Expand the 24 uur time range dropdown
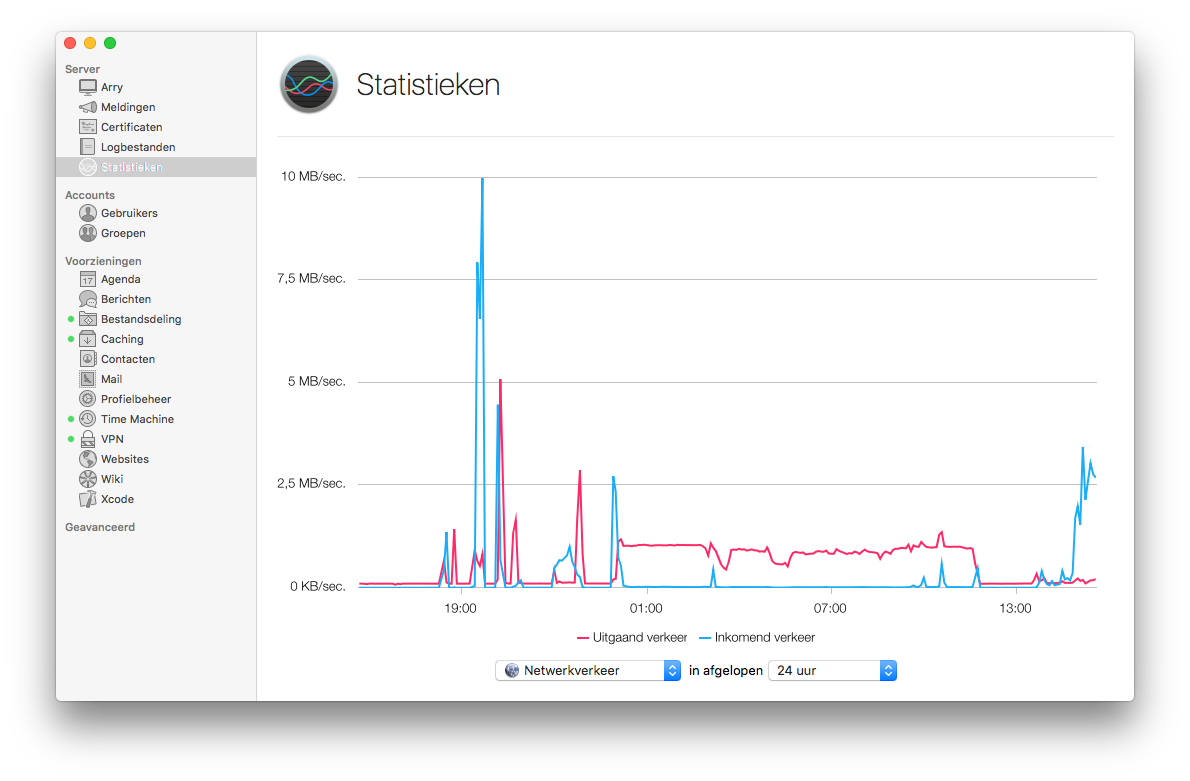The image size is (1190, 781). [x=832, y=671]
